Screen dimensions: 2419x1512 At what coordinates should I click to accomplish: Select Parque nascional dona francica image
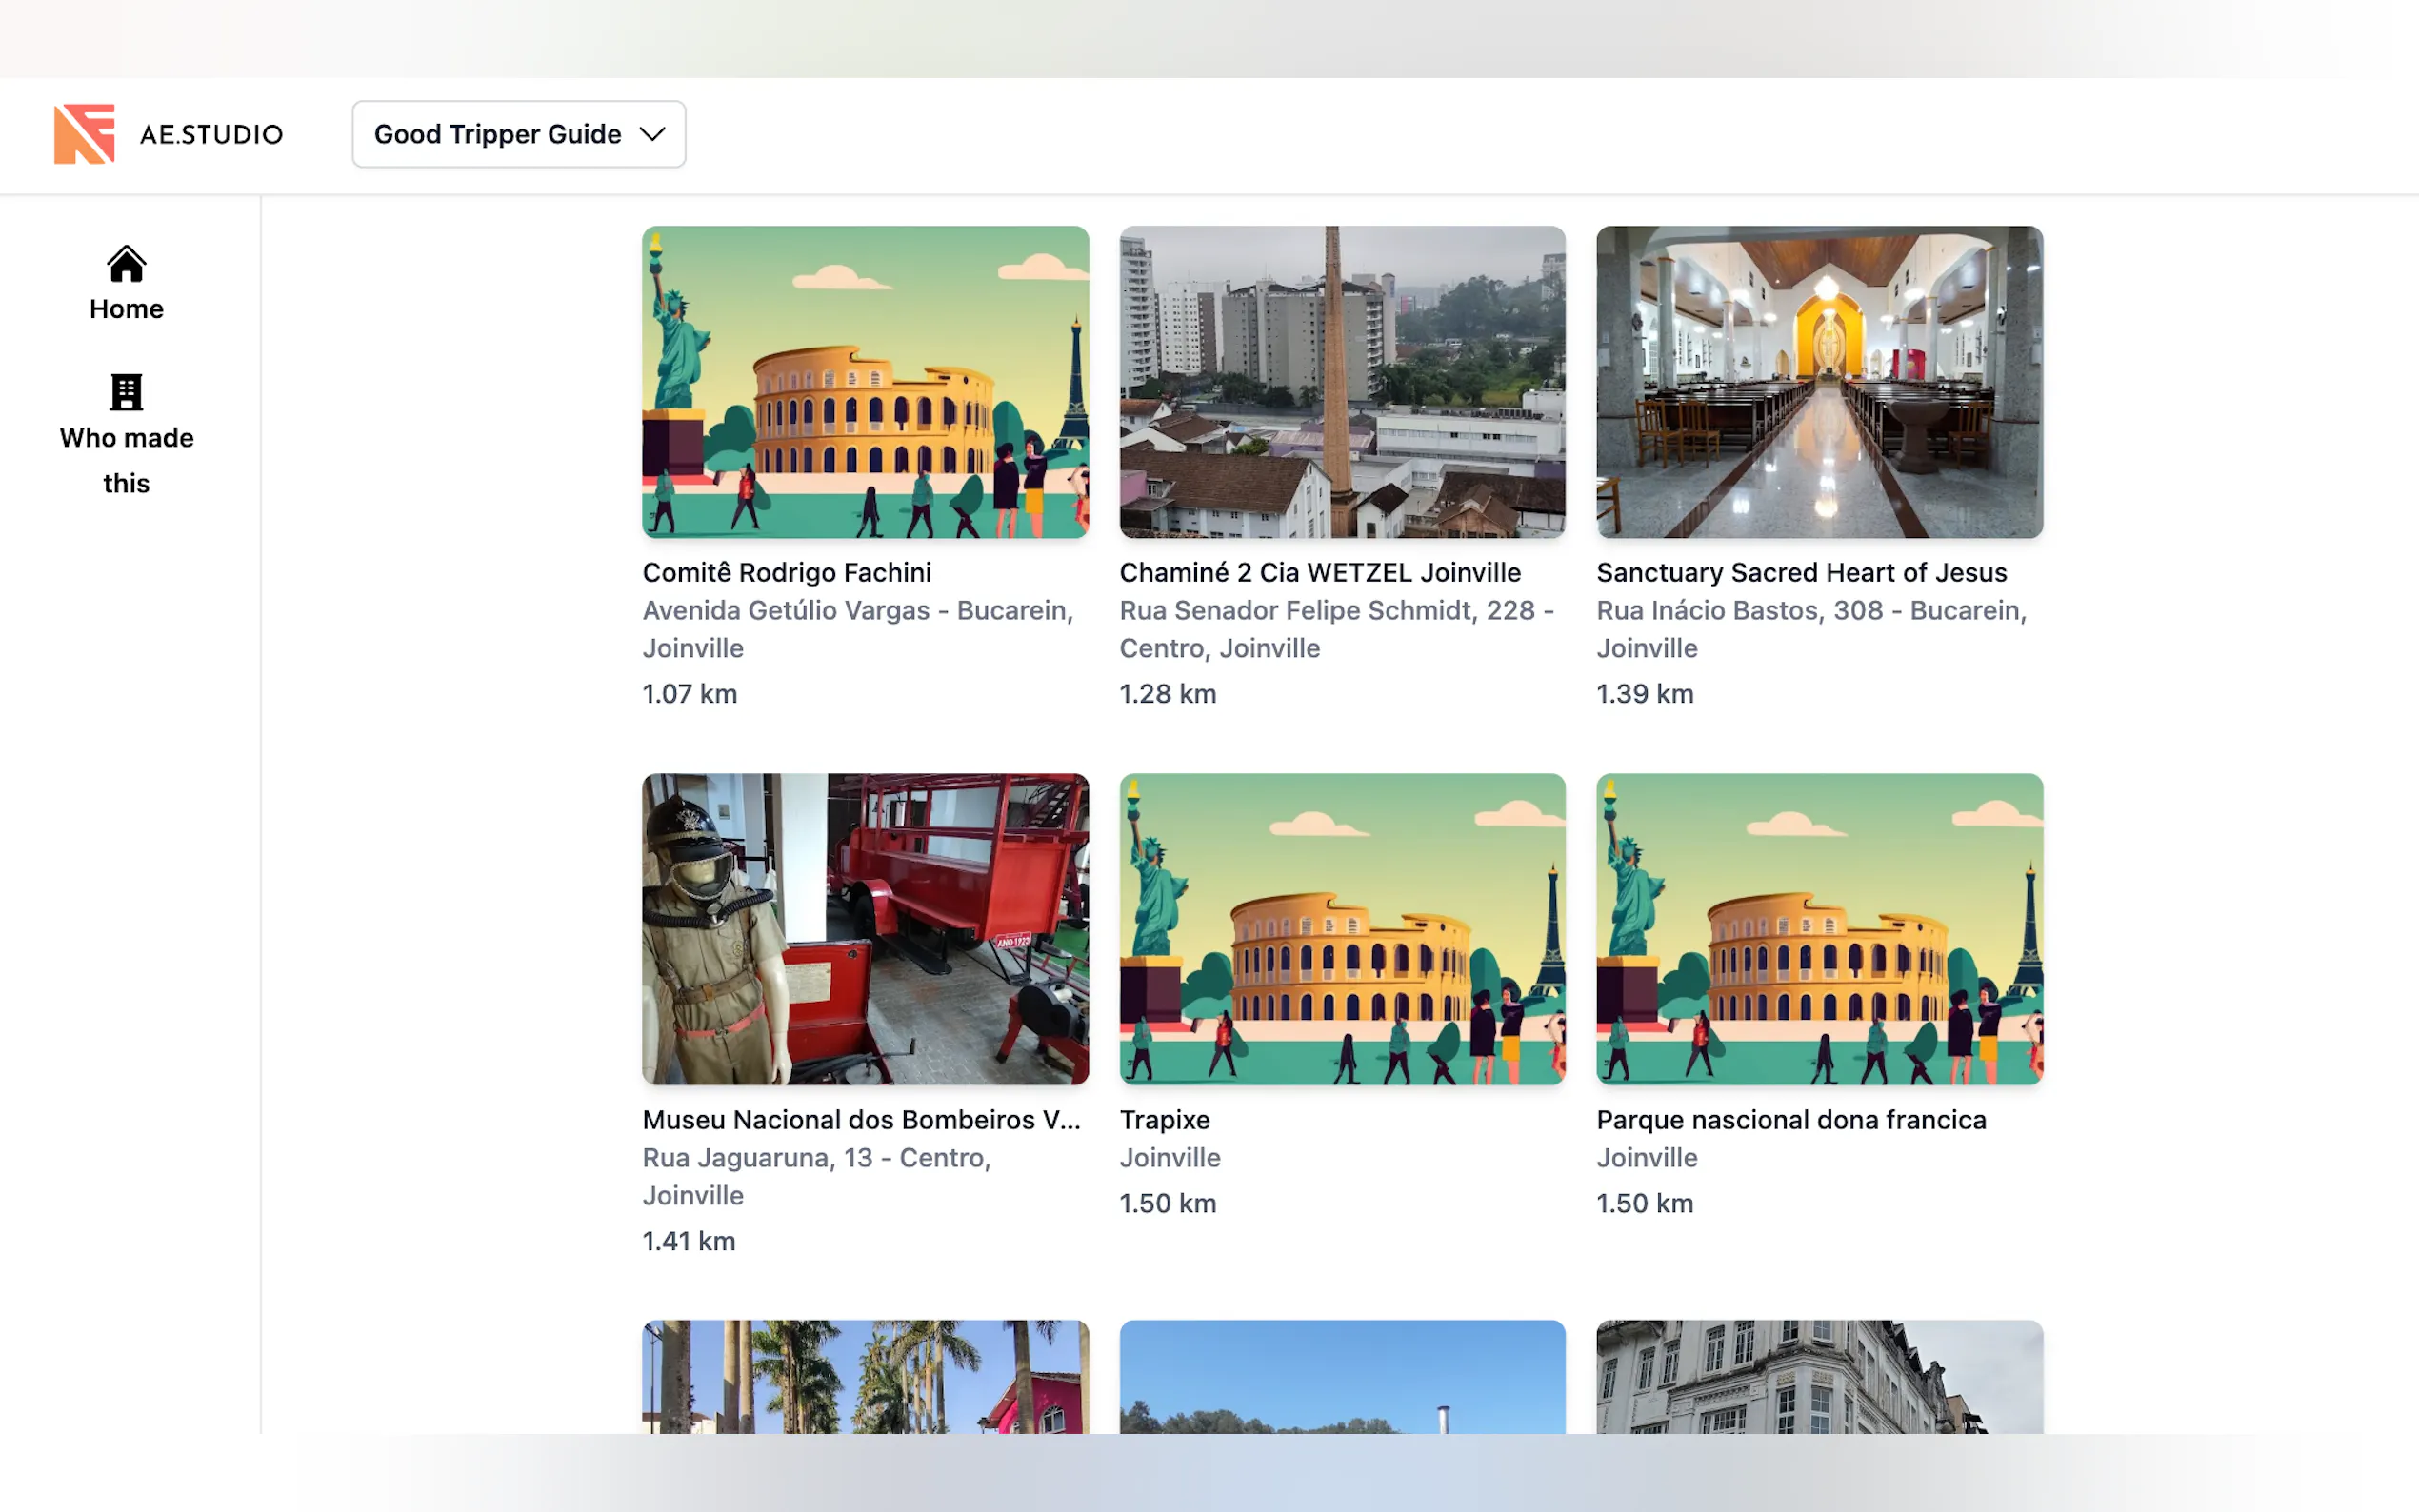pos(1819,929)
